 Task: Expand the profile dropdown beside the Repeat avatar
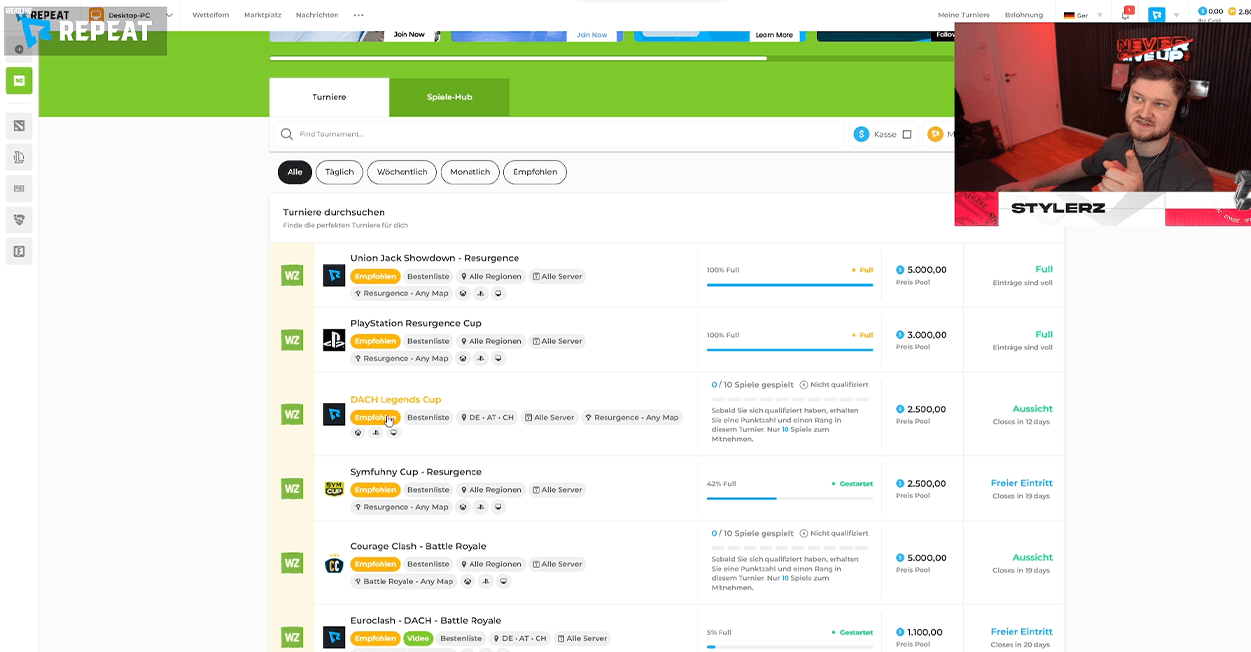tap(1177, 15)
